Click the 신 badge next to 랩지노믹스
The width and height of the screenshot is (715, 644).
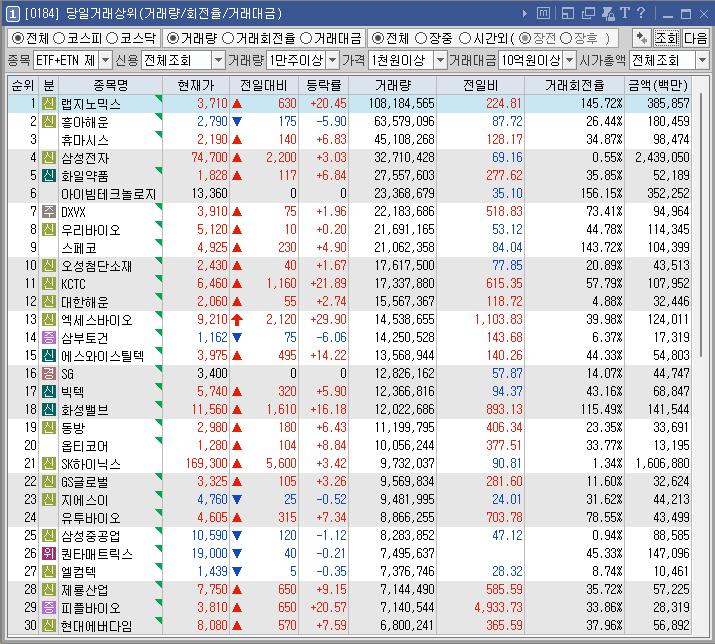pyautogui.click(x=49, y=104)
